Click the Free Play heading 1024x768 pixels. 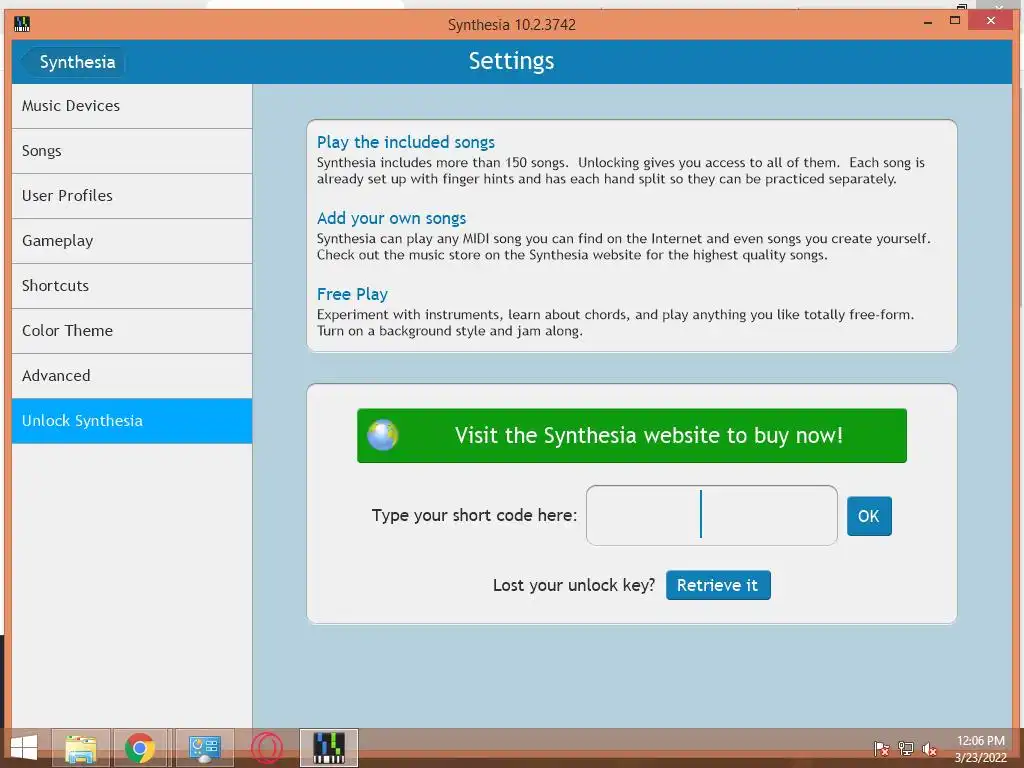tap(352, 295)
